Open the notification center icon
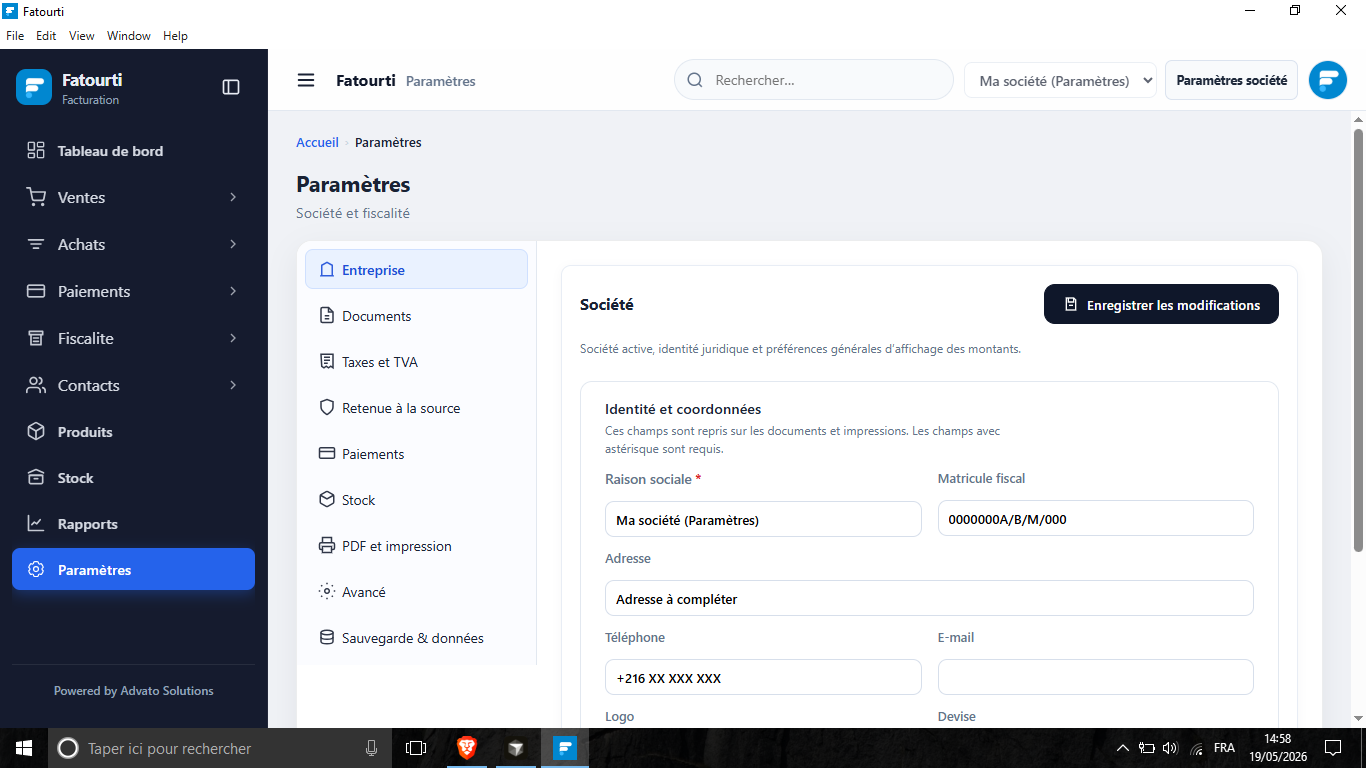This screenshot has width=1366, height=768. tap(1333, 747)
